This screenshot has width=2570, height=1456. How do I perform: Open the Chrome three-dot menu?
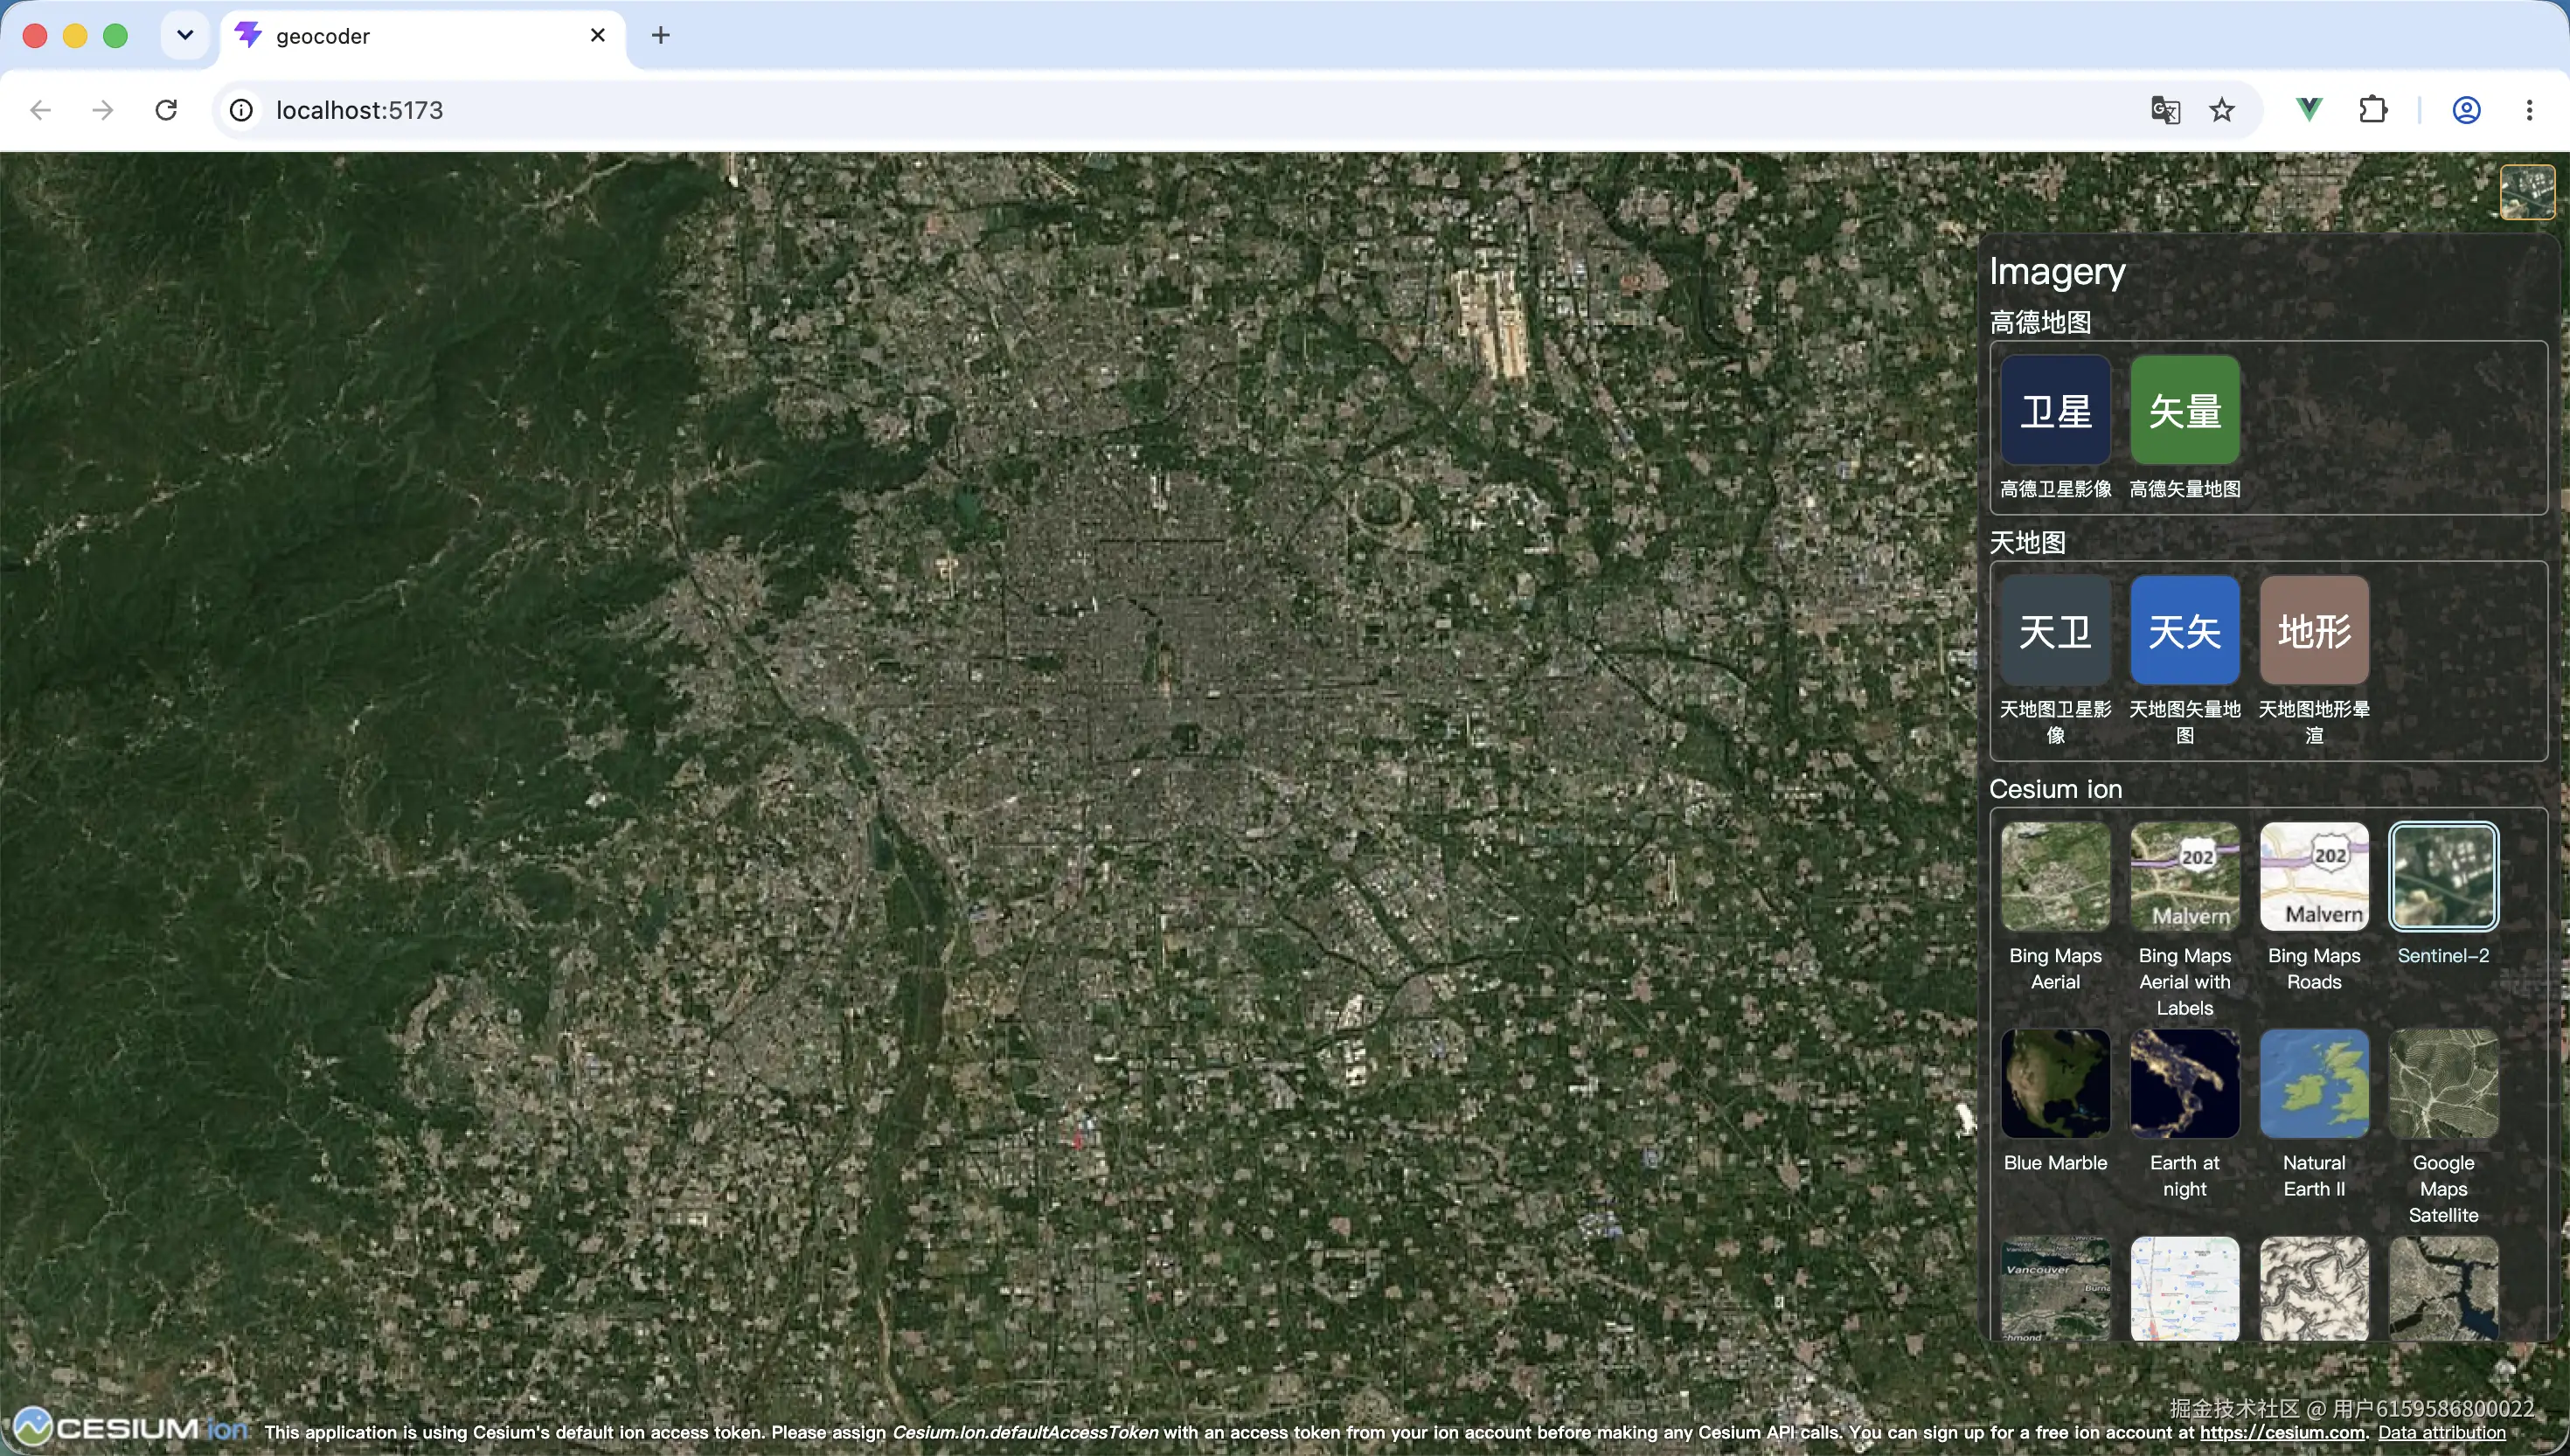[2529, 110]
